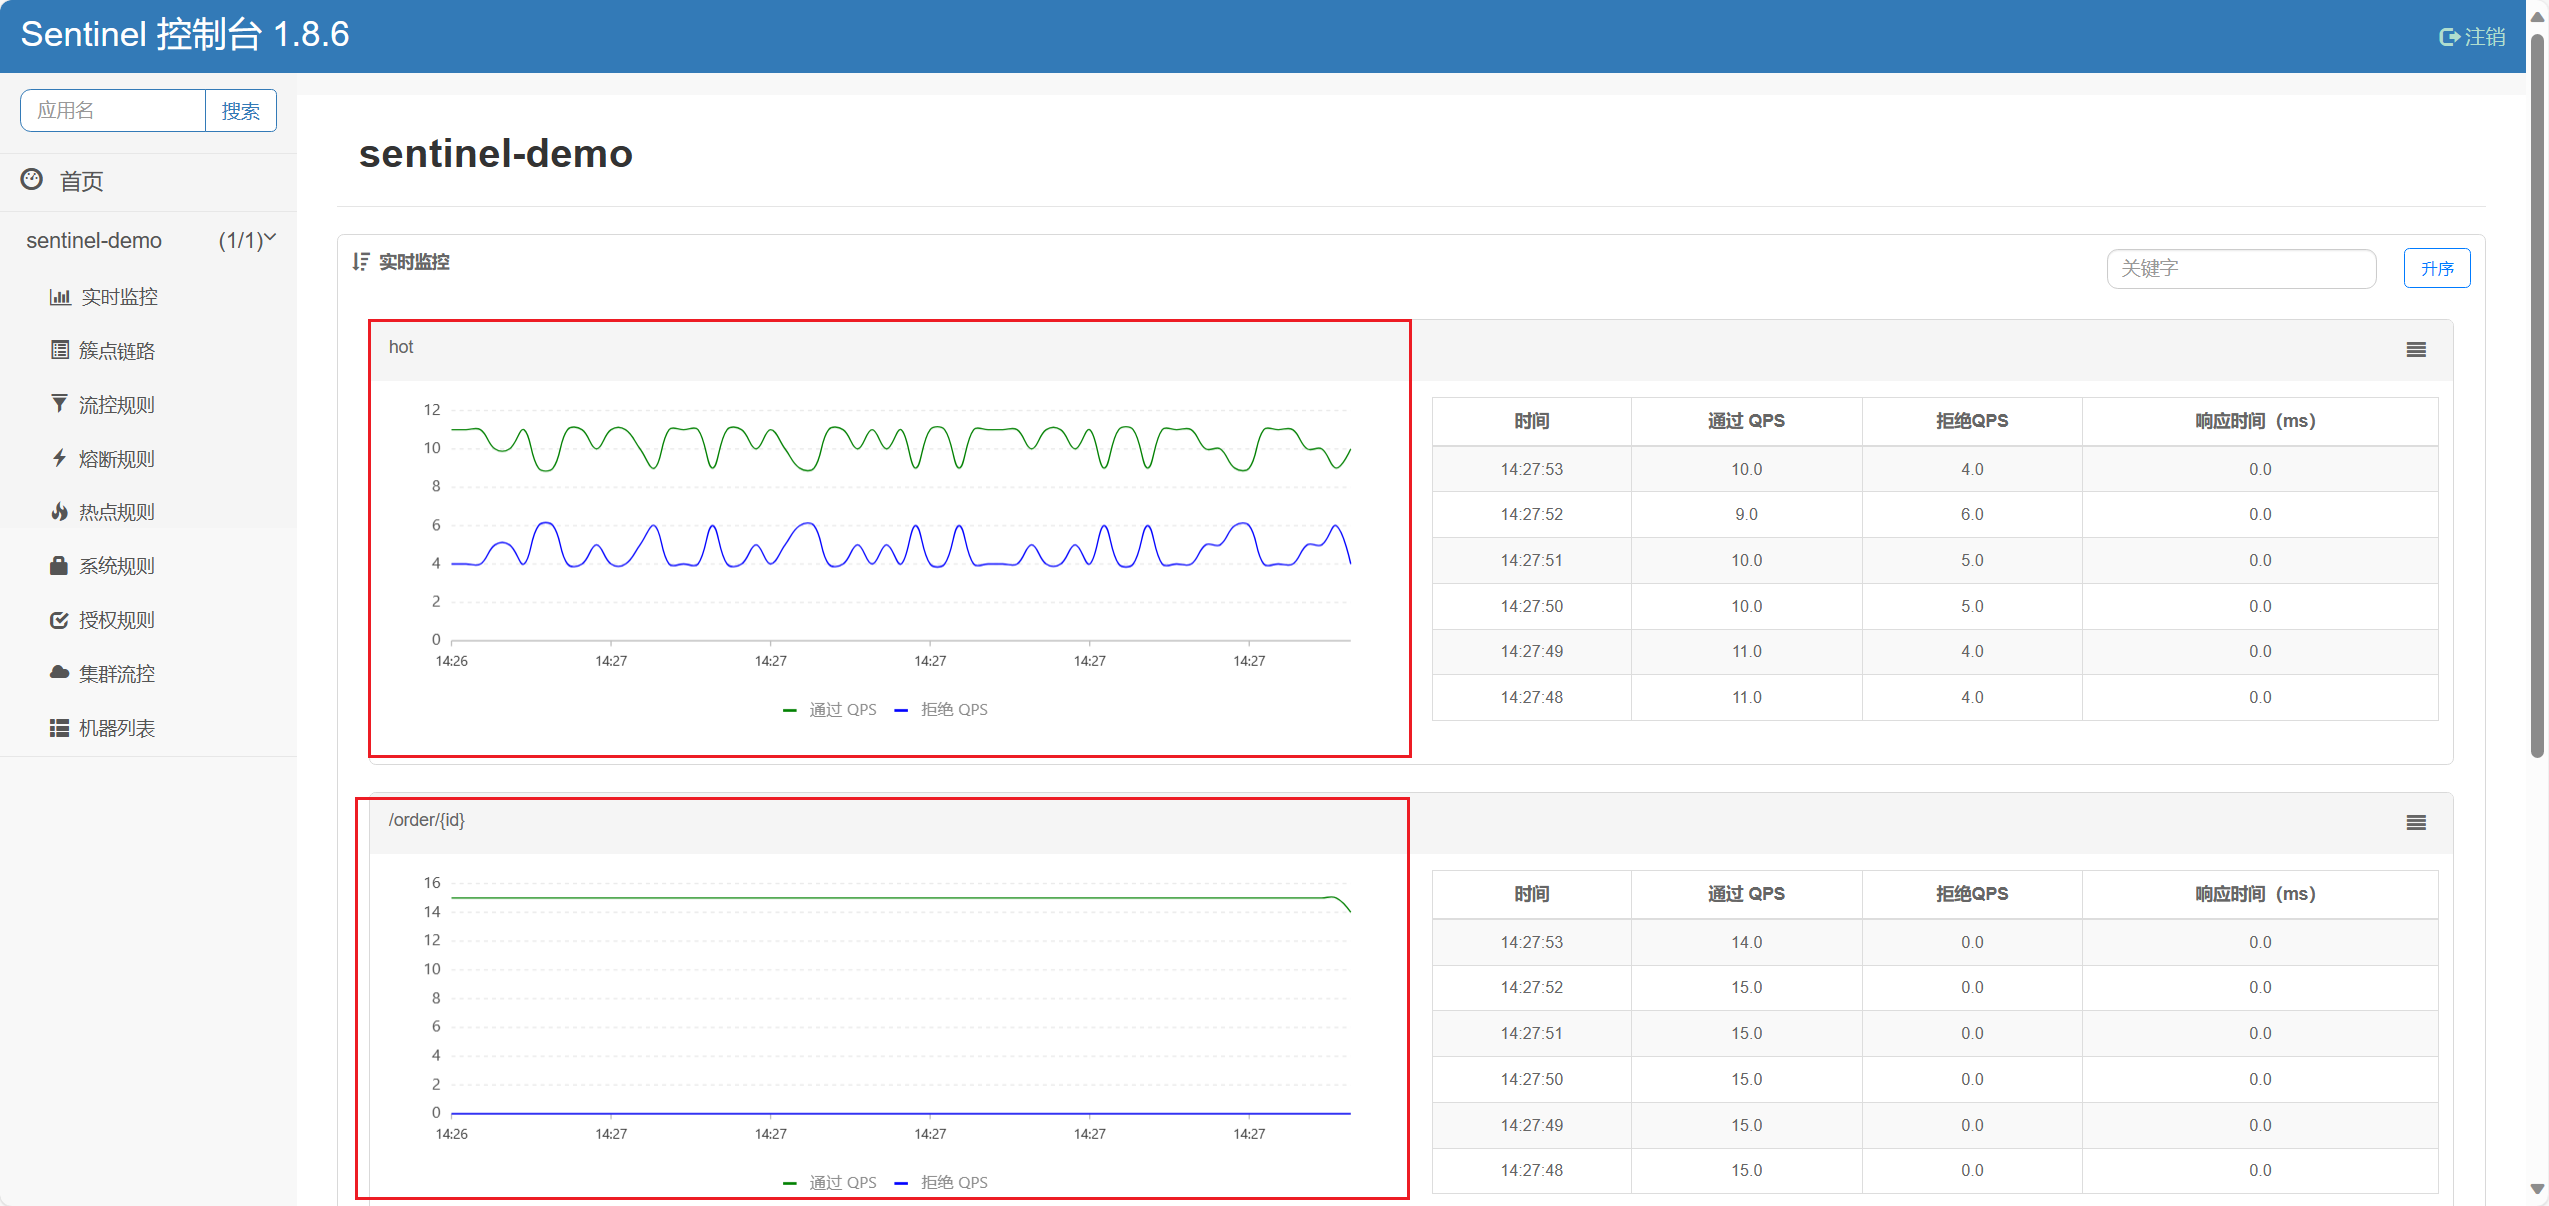
Task: Open 授权规则 in the sidebar menu
Action: tap(117, 620)
